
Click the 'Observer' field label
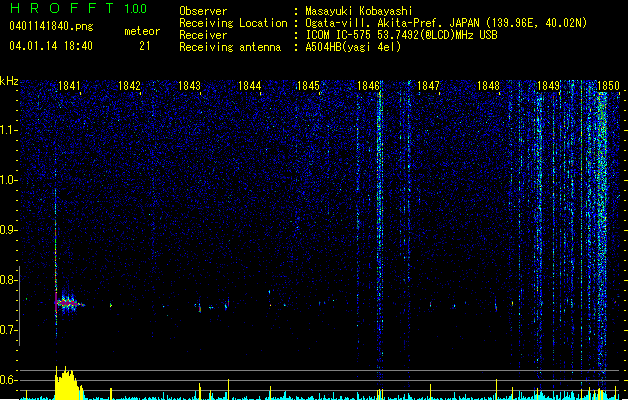click(203, 11)
